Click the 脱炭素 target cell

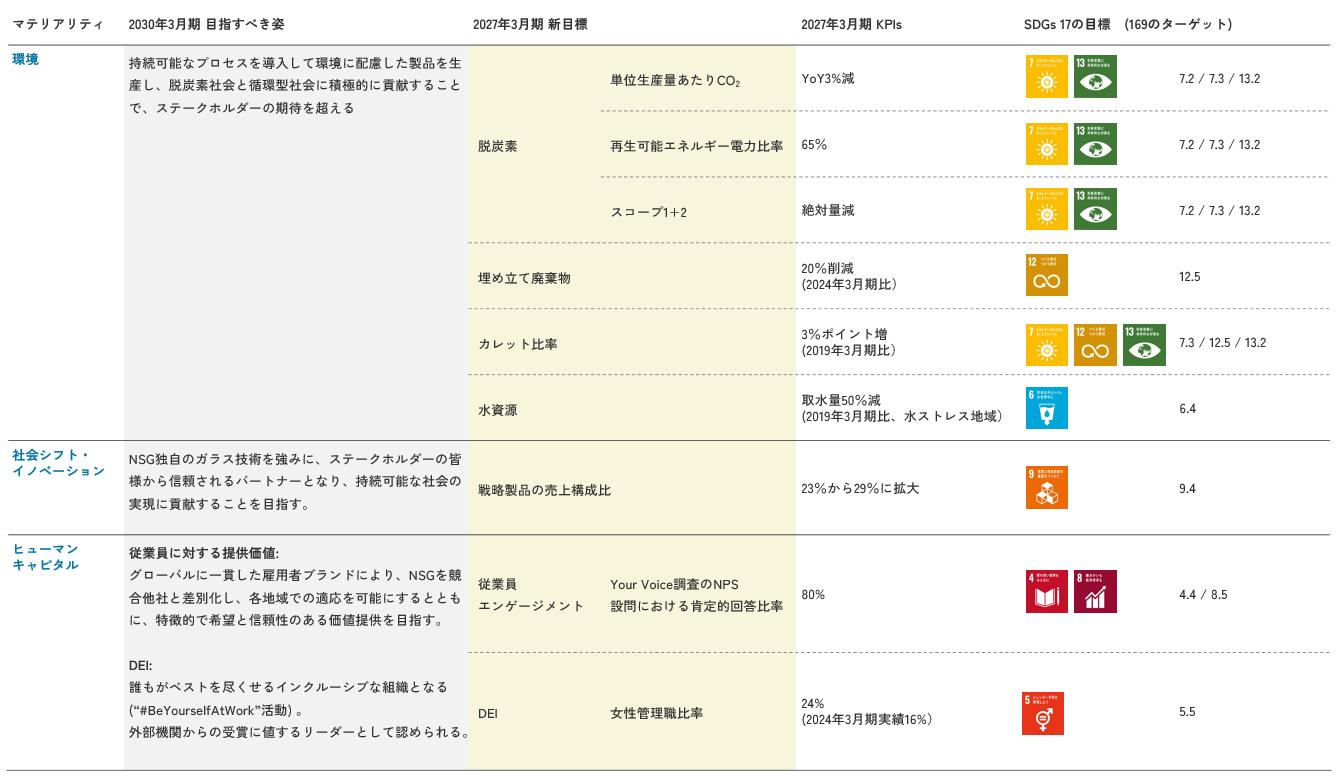pos(498,145)
